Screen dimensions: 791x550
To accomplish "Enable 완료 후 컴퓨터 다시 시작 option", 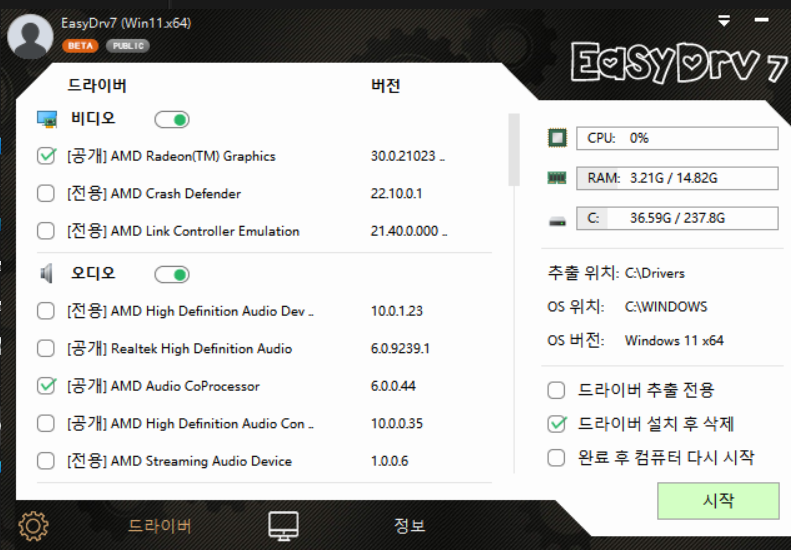I will (x=556, y=458).
